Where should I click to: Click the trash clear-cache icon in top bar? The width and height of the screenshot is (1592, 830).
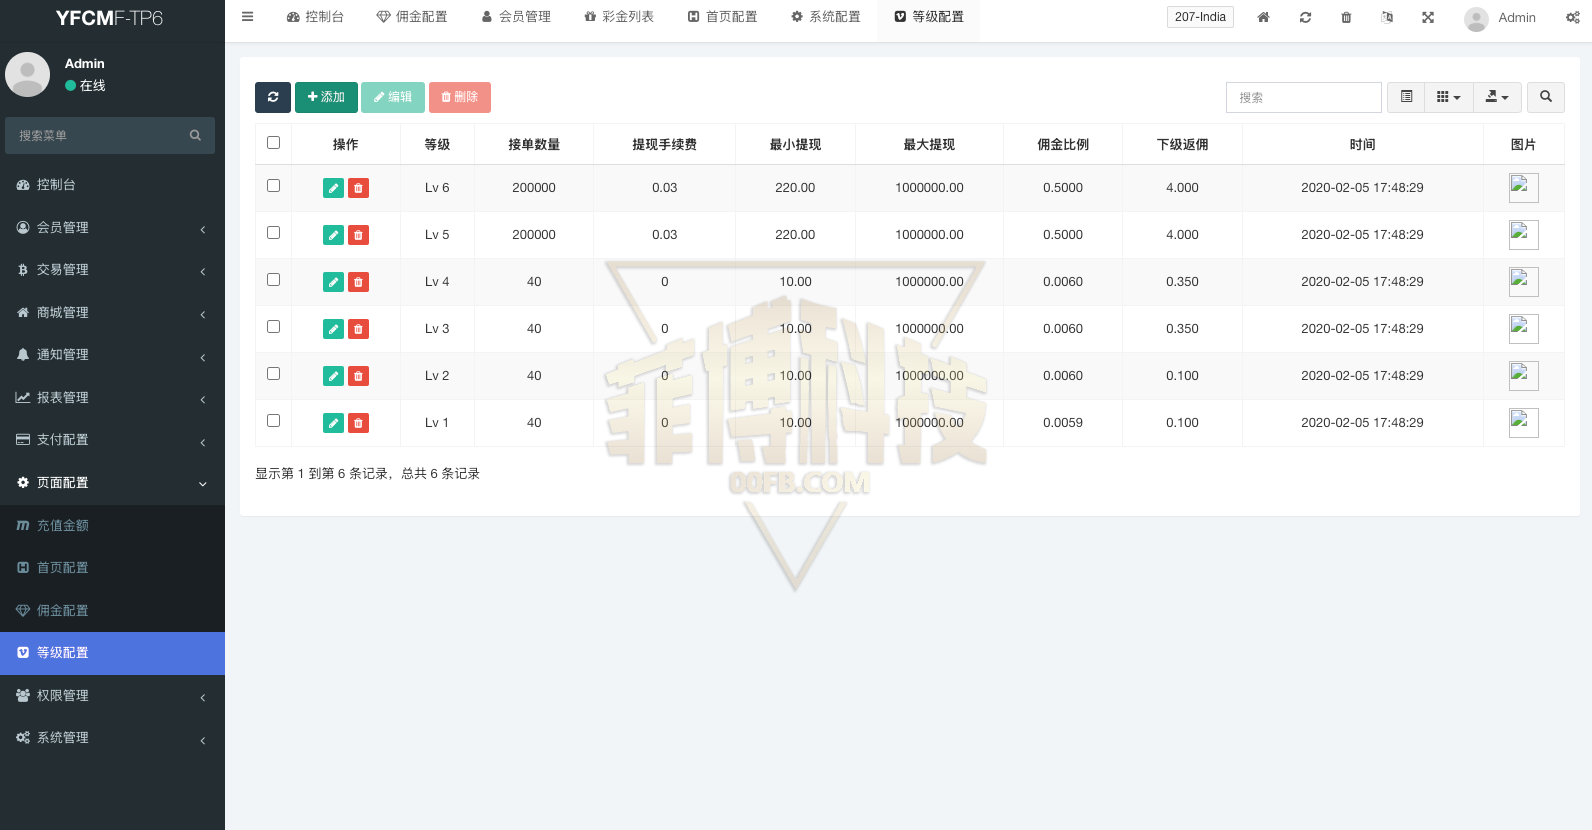(x=1346, y=17)
